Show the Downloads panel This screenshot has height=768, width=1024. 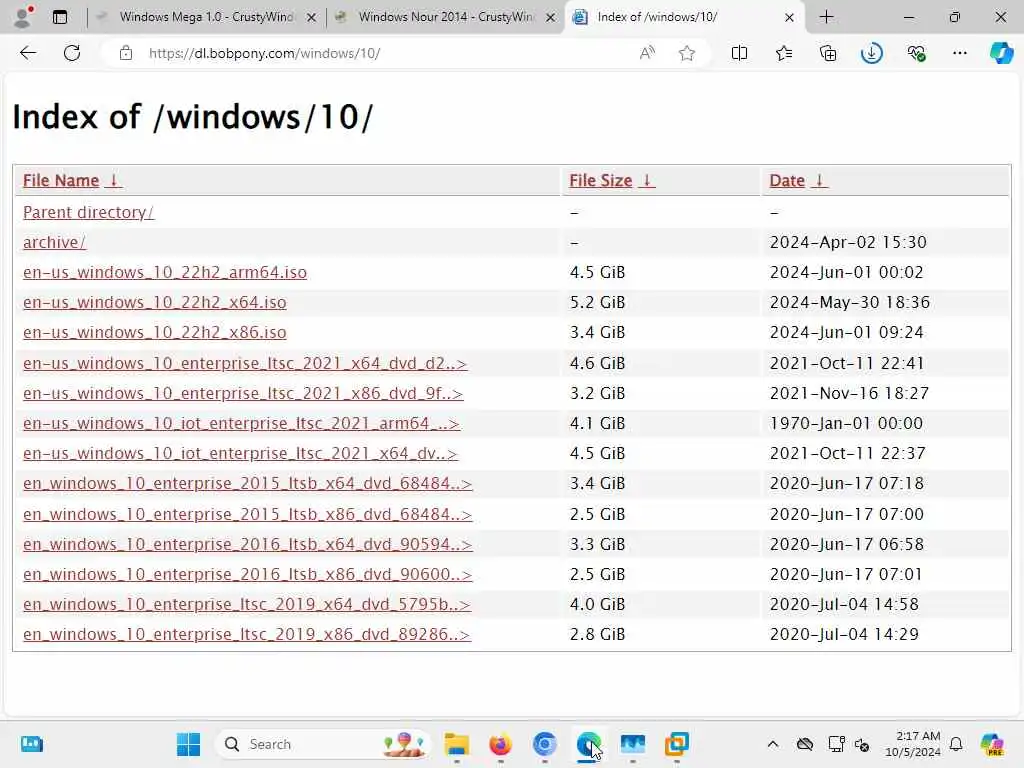click(872, 53)
